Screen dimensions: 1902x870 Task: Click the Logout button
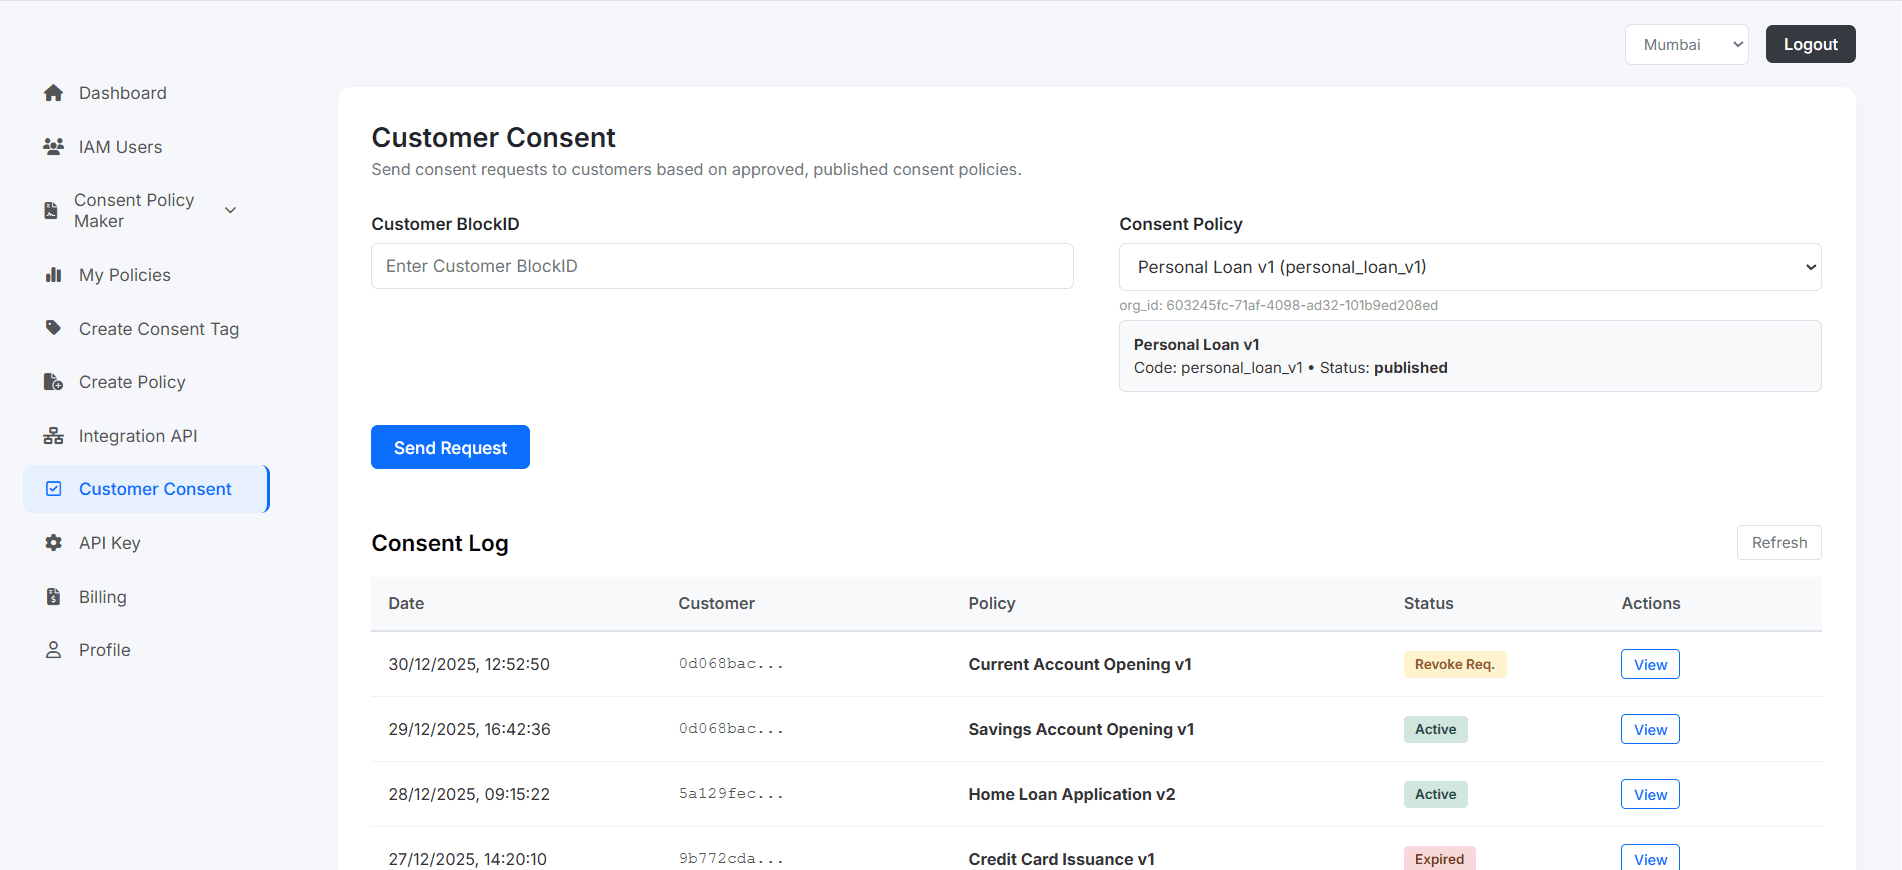pyautogui.click(x=1810, y=44)
